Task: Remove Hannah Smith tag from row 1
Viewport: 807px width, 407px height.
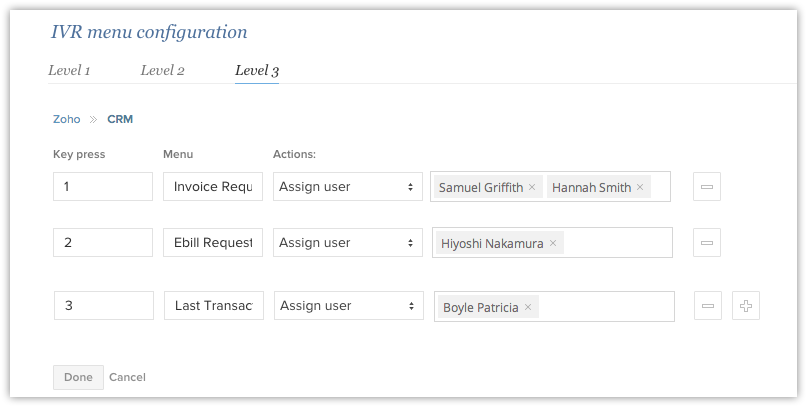Action: click(640, 187)
